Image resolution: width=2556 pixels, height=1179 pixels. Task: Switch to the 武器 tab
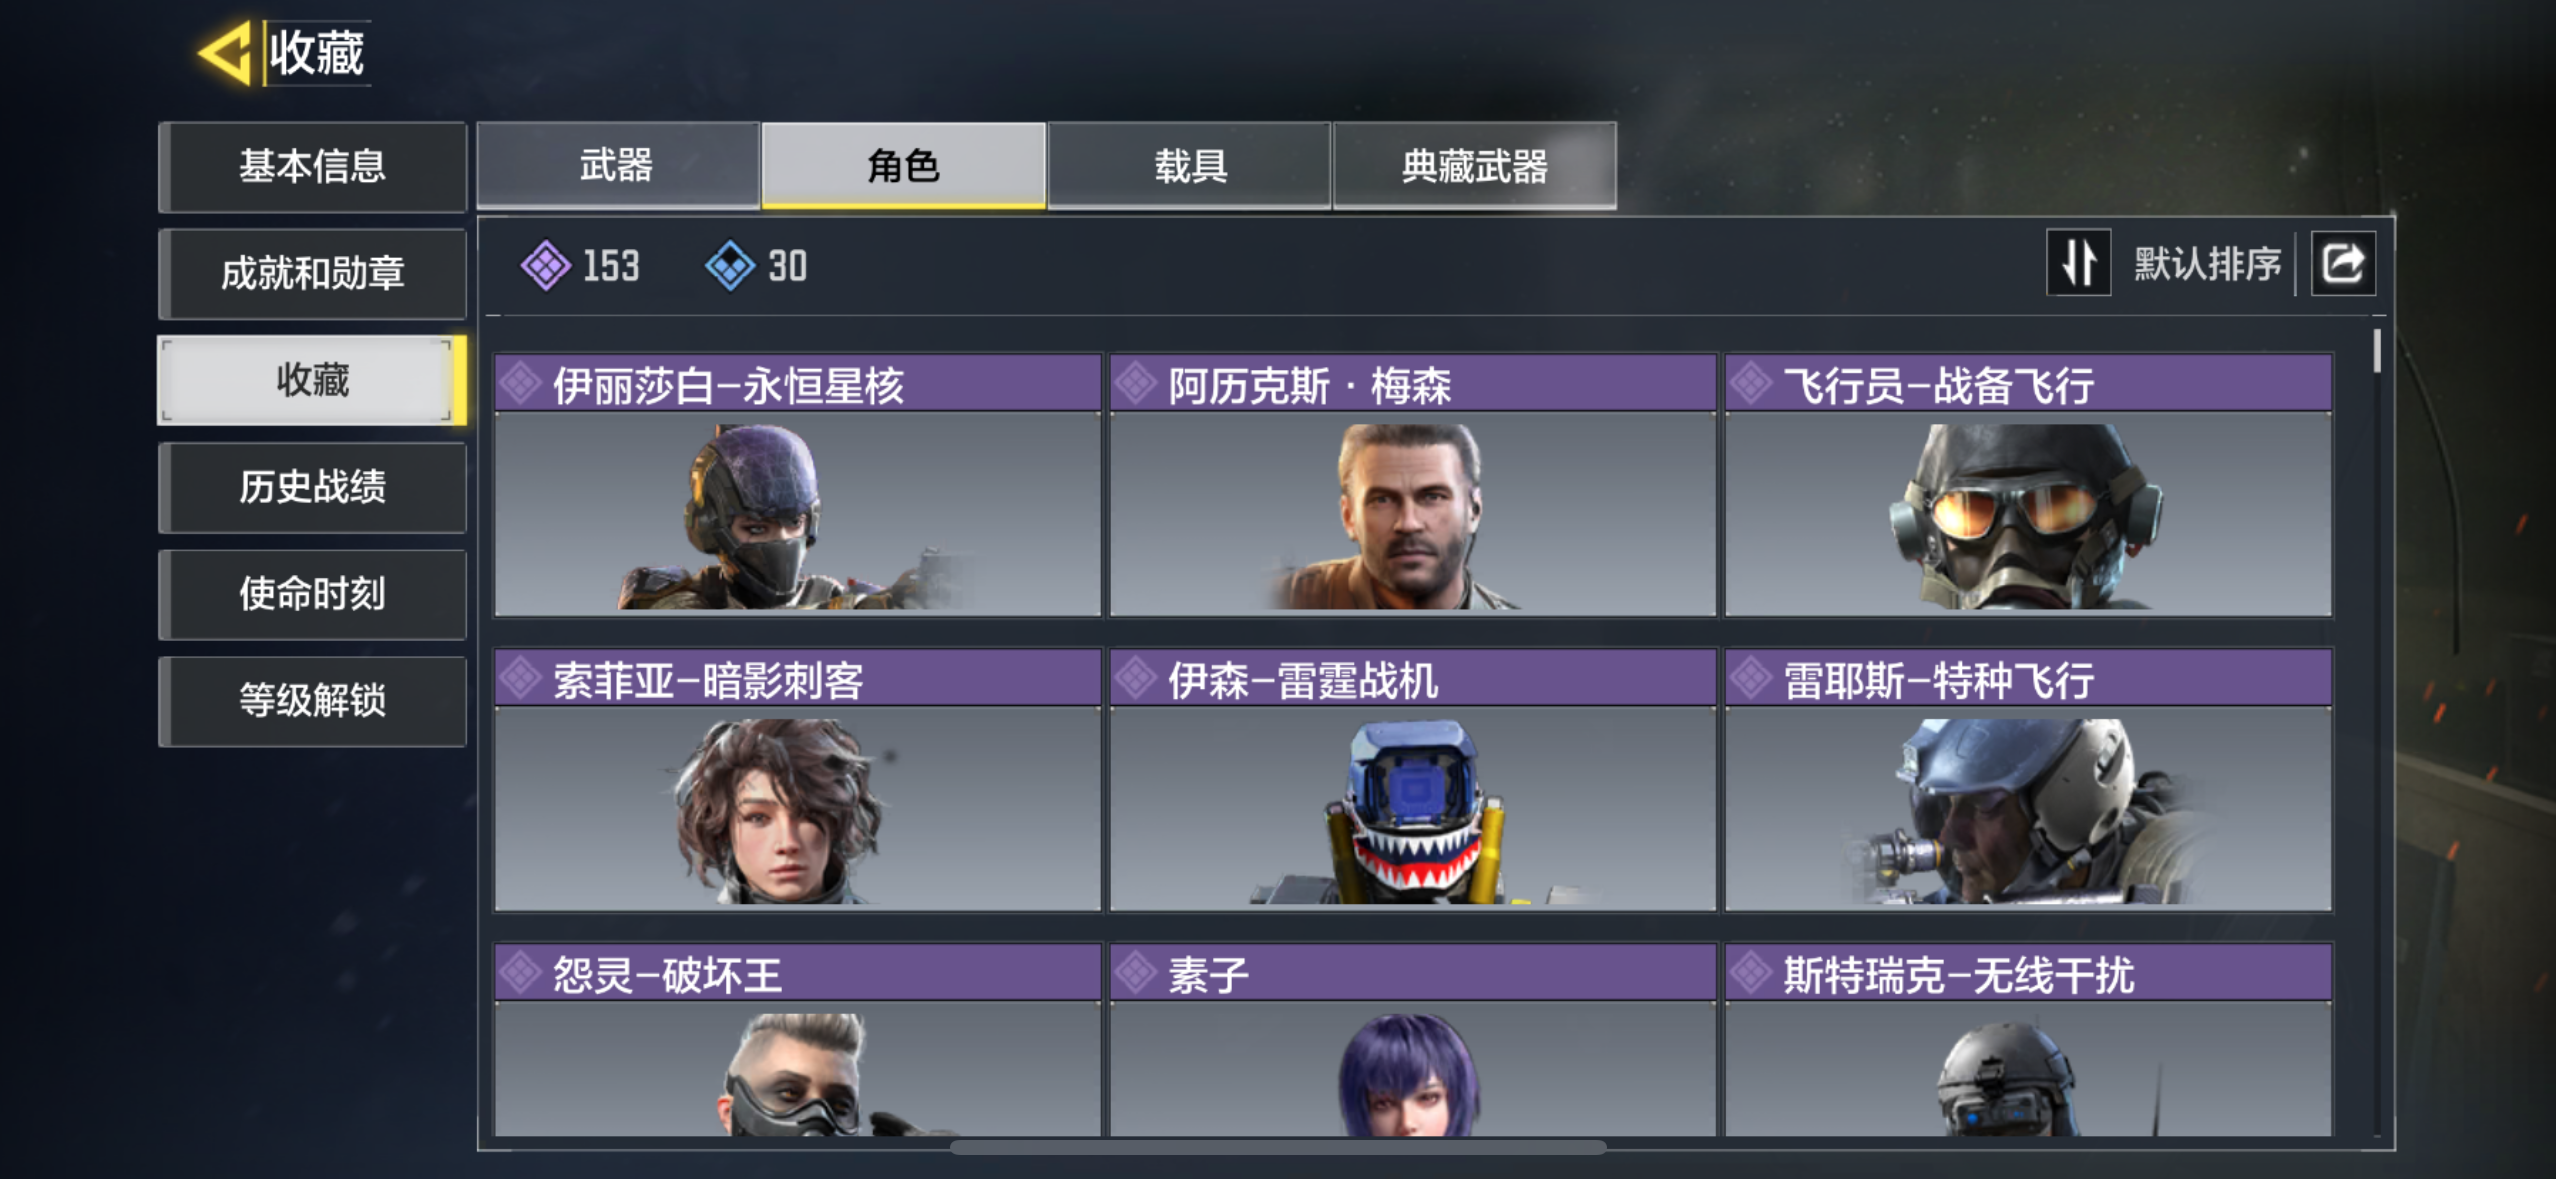(x=617, y=165)
